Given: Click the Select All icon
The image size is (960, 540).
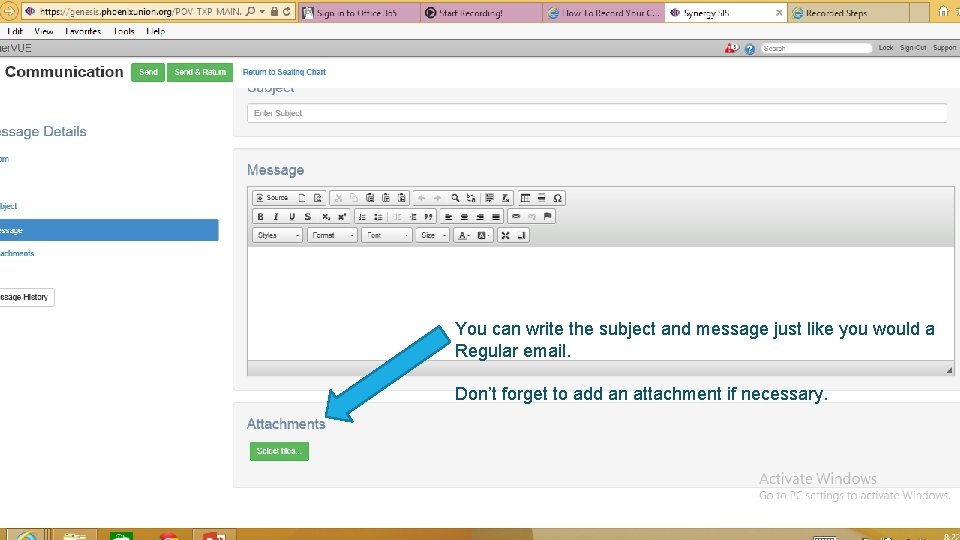Looking at the screenshot, I should click(489, 198).
